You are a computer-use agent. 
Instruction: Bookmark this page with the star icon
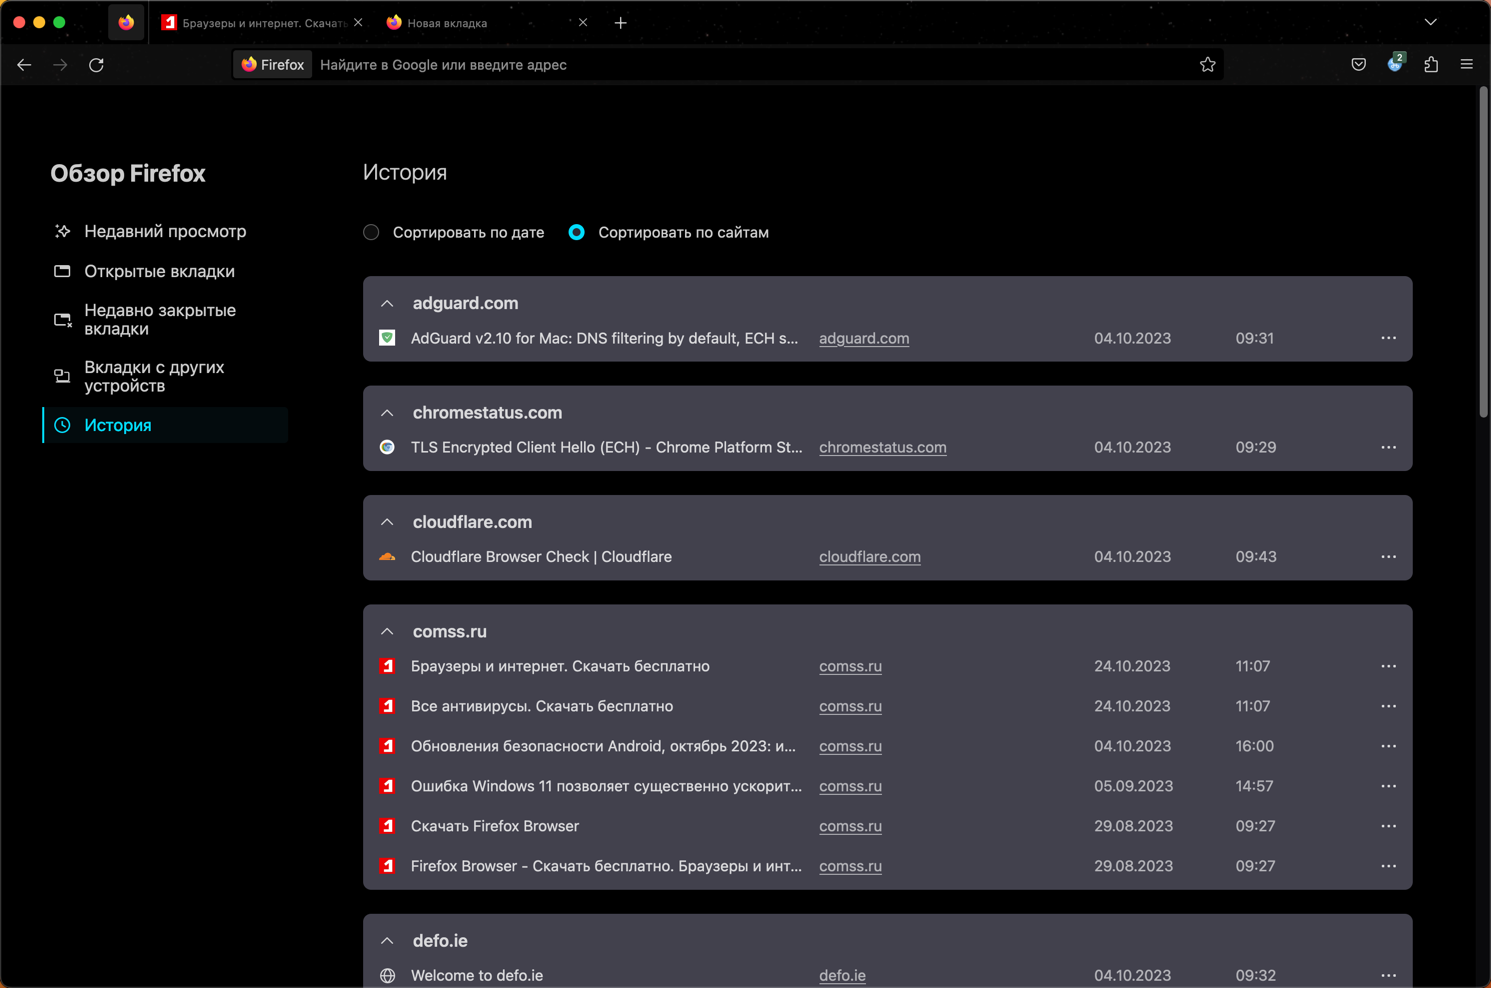(x=1207, y=65)
